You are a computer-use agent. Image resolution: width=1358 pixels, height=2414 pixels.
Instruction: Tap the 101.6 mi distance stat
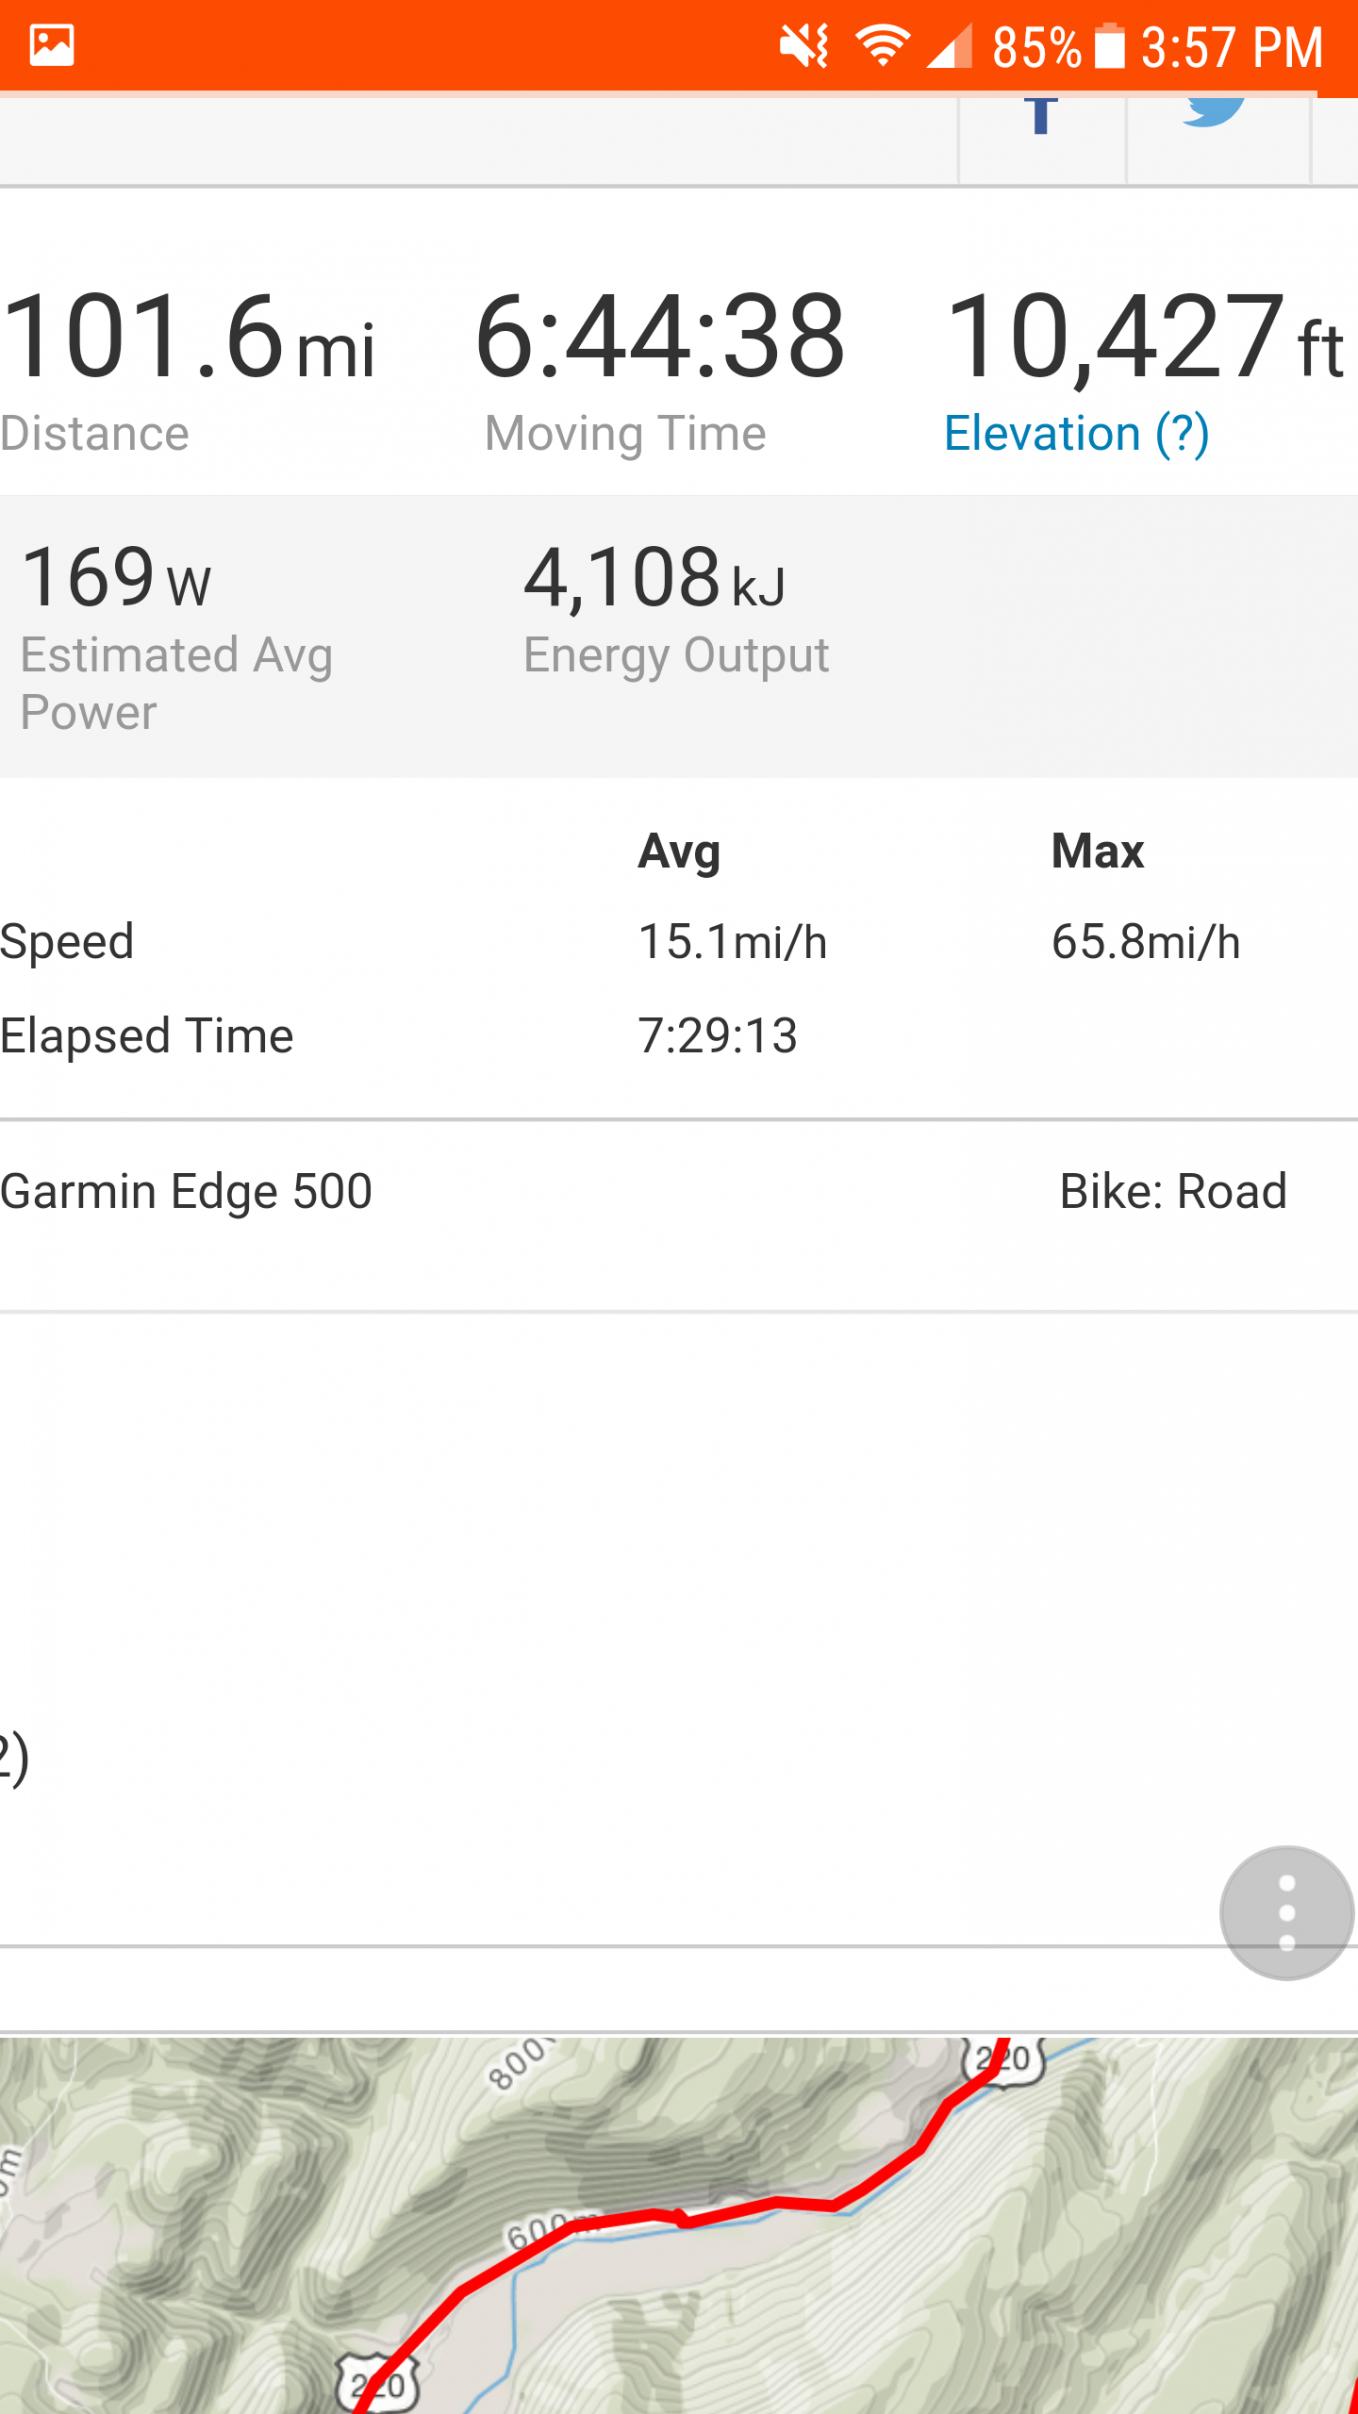[188, 337]
